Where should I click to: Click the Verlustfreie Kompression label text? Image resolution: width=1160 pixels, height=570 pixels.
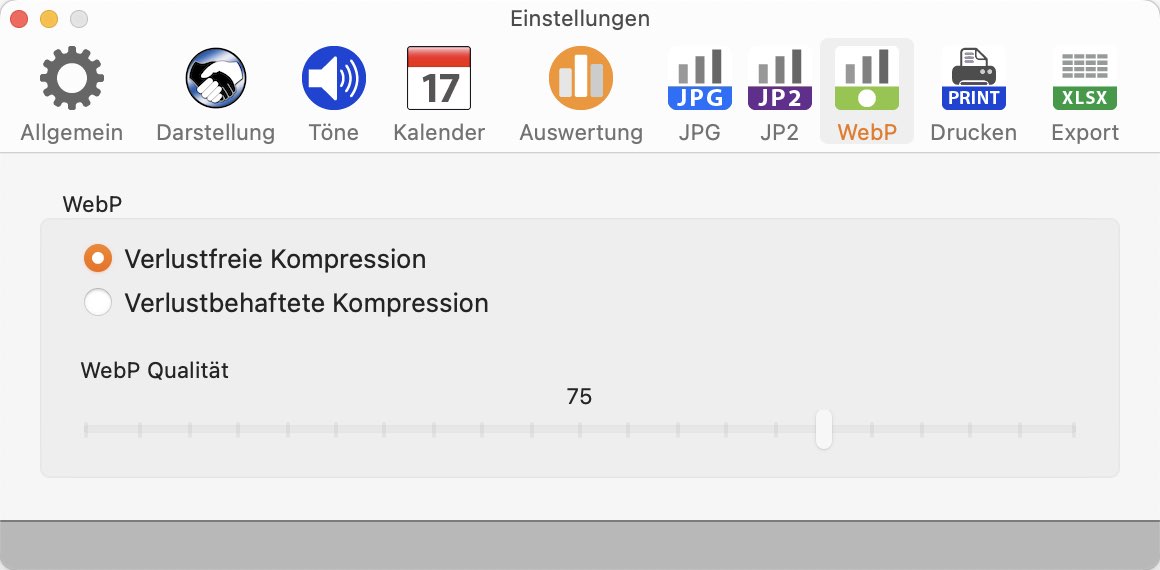coord(275,259)
